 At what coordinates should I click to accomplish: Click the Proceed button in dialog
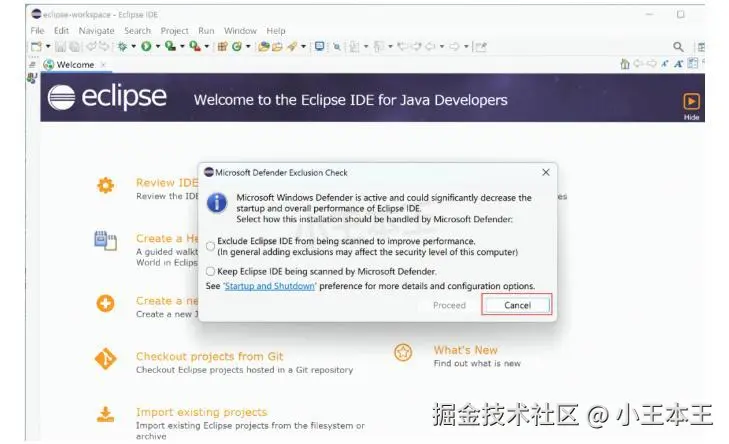(x=449, y=305)
